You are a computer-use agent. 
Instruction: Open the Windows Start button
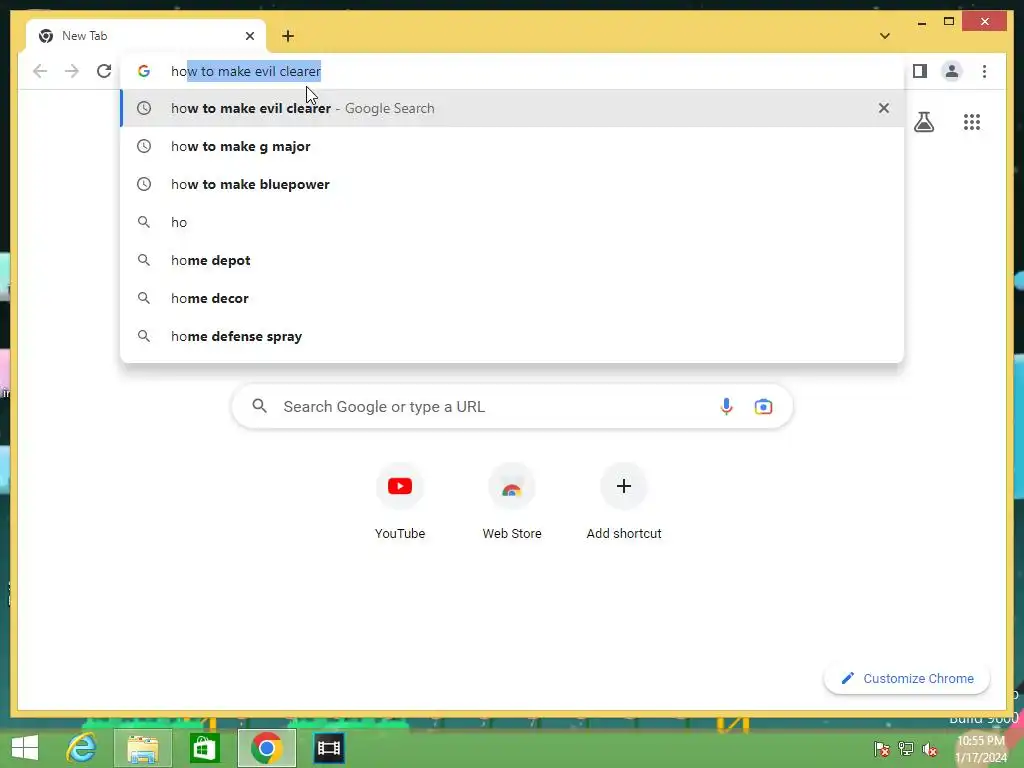tap(25, 748)
